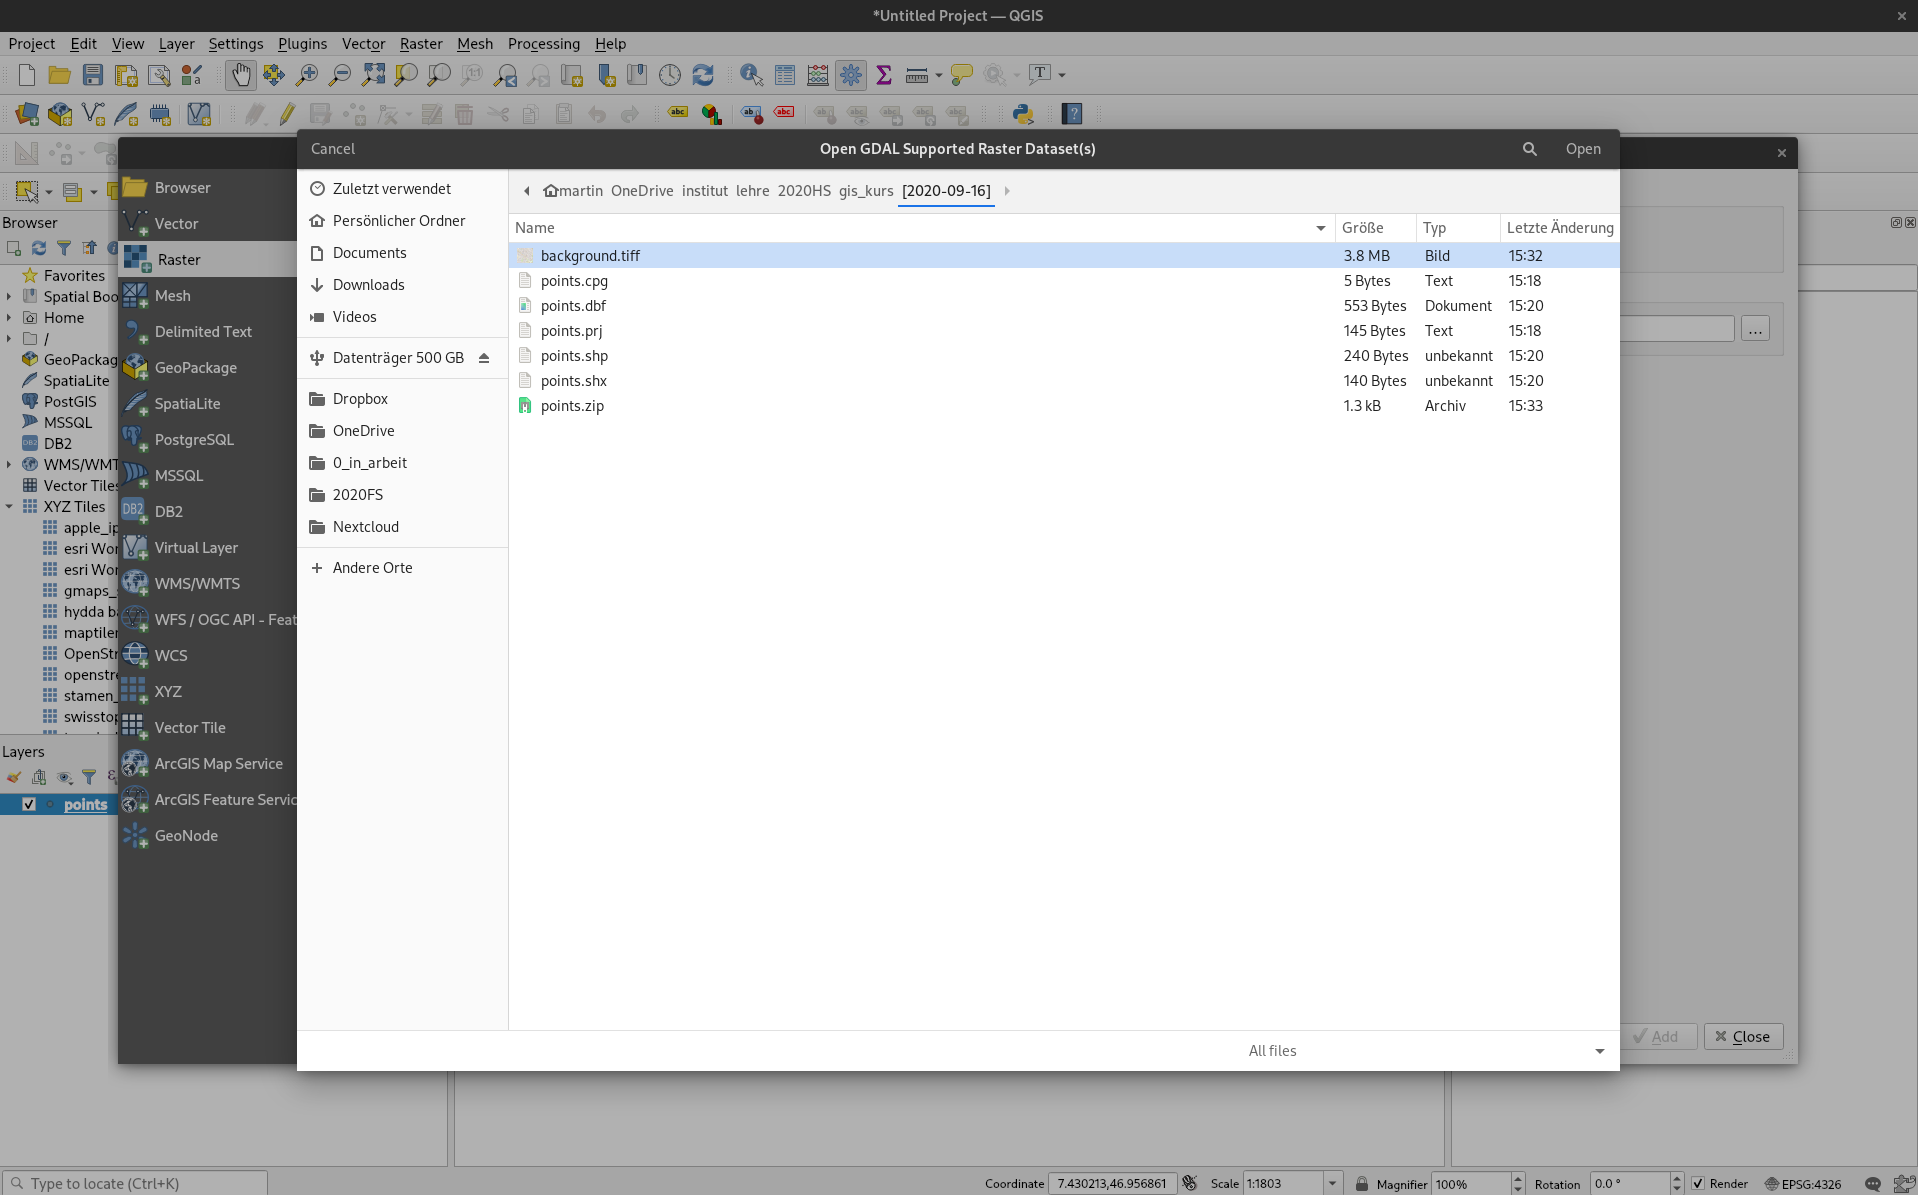Open the Statistical Summary sigma icon

(x=884, y=75)
